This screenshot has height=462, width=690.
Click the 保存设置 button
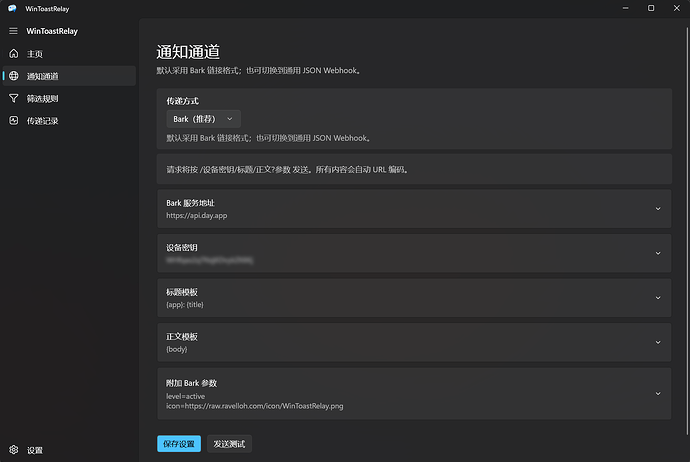click(x=179, y=444)
